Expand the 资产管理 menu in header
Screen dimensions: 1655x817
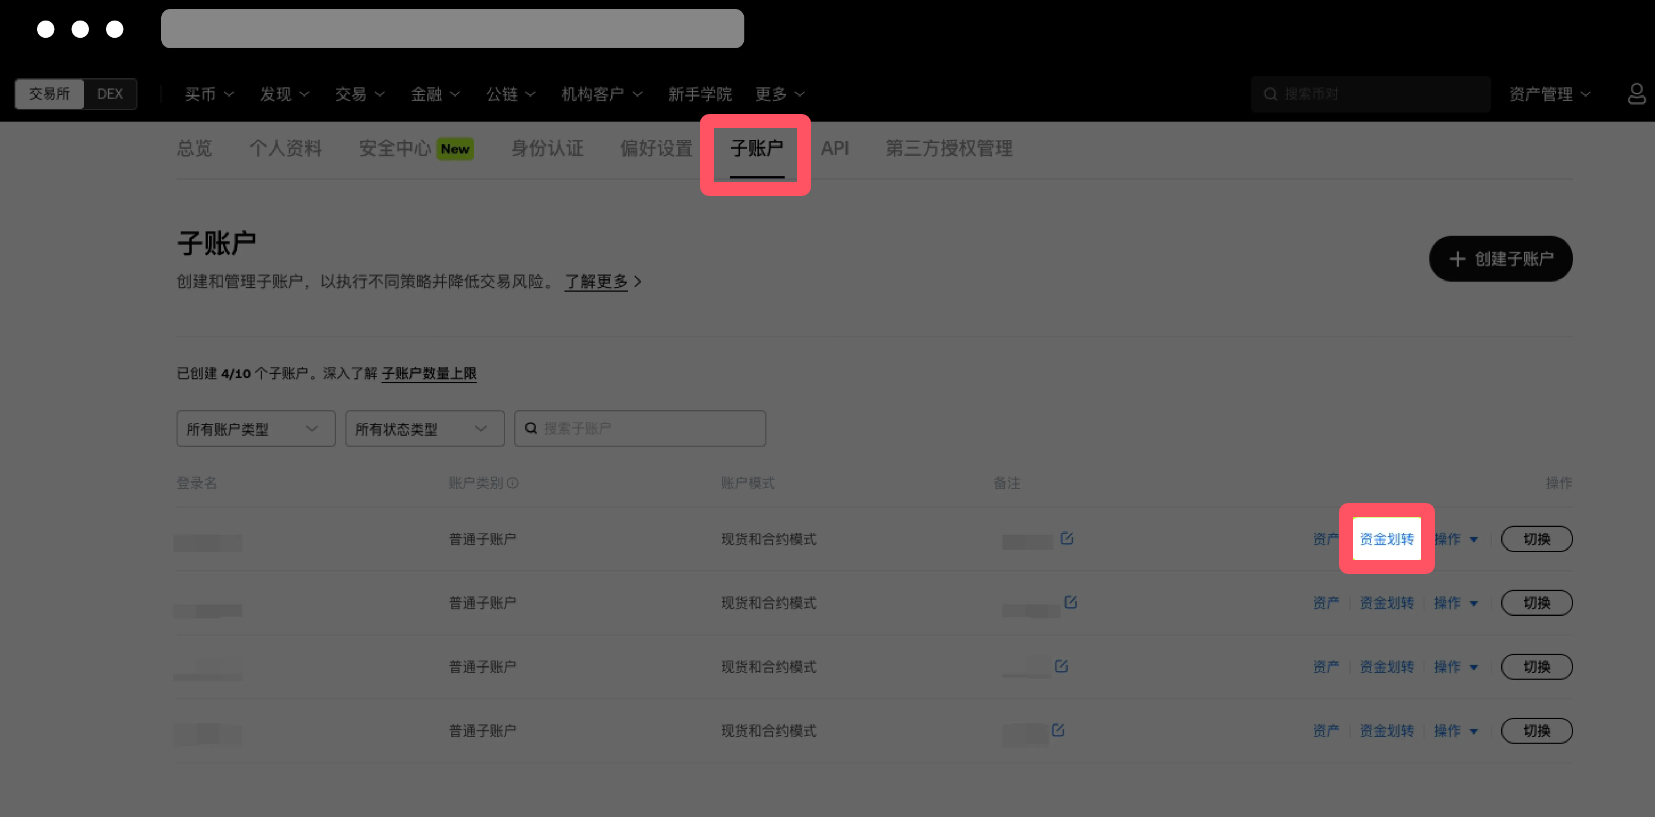point(1549,94)
